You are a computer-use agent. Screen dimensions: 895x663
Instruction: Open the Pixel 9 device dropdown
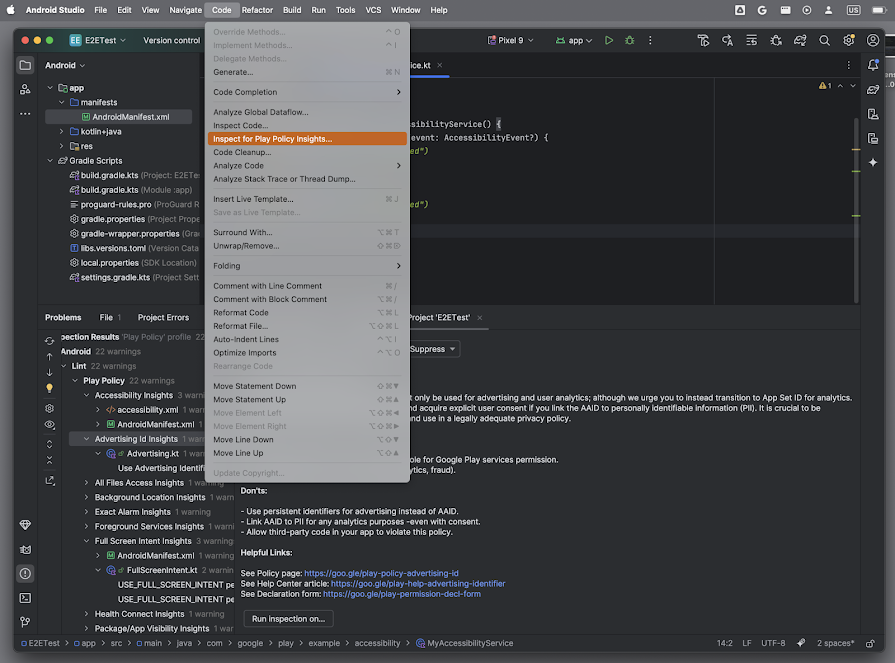tap(510, 41)
